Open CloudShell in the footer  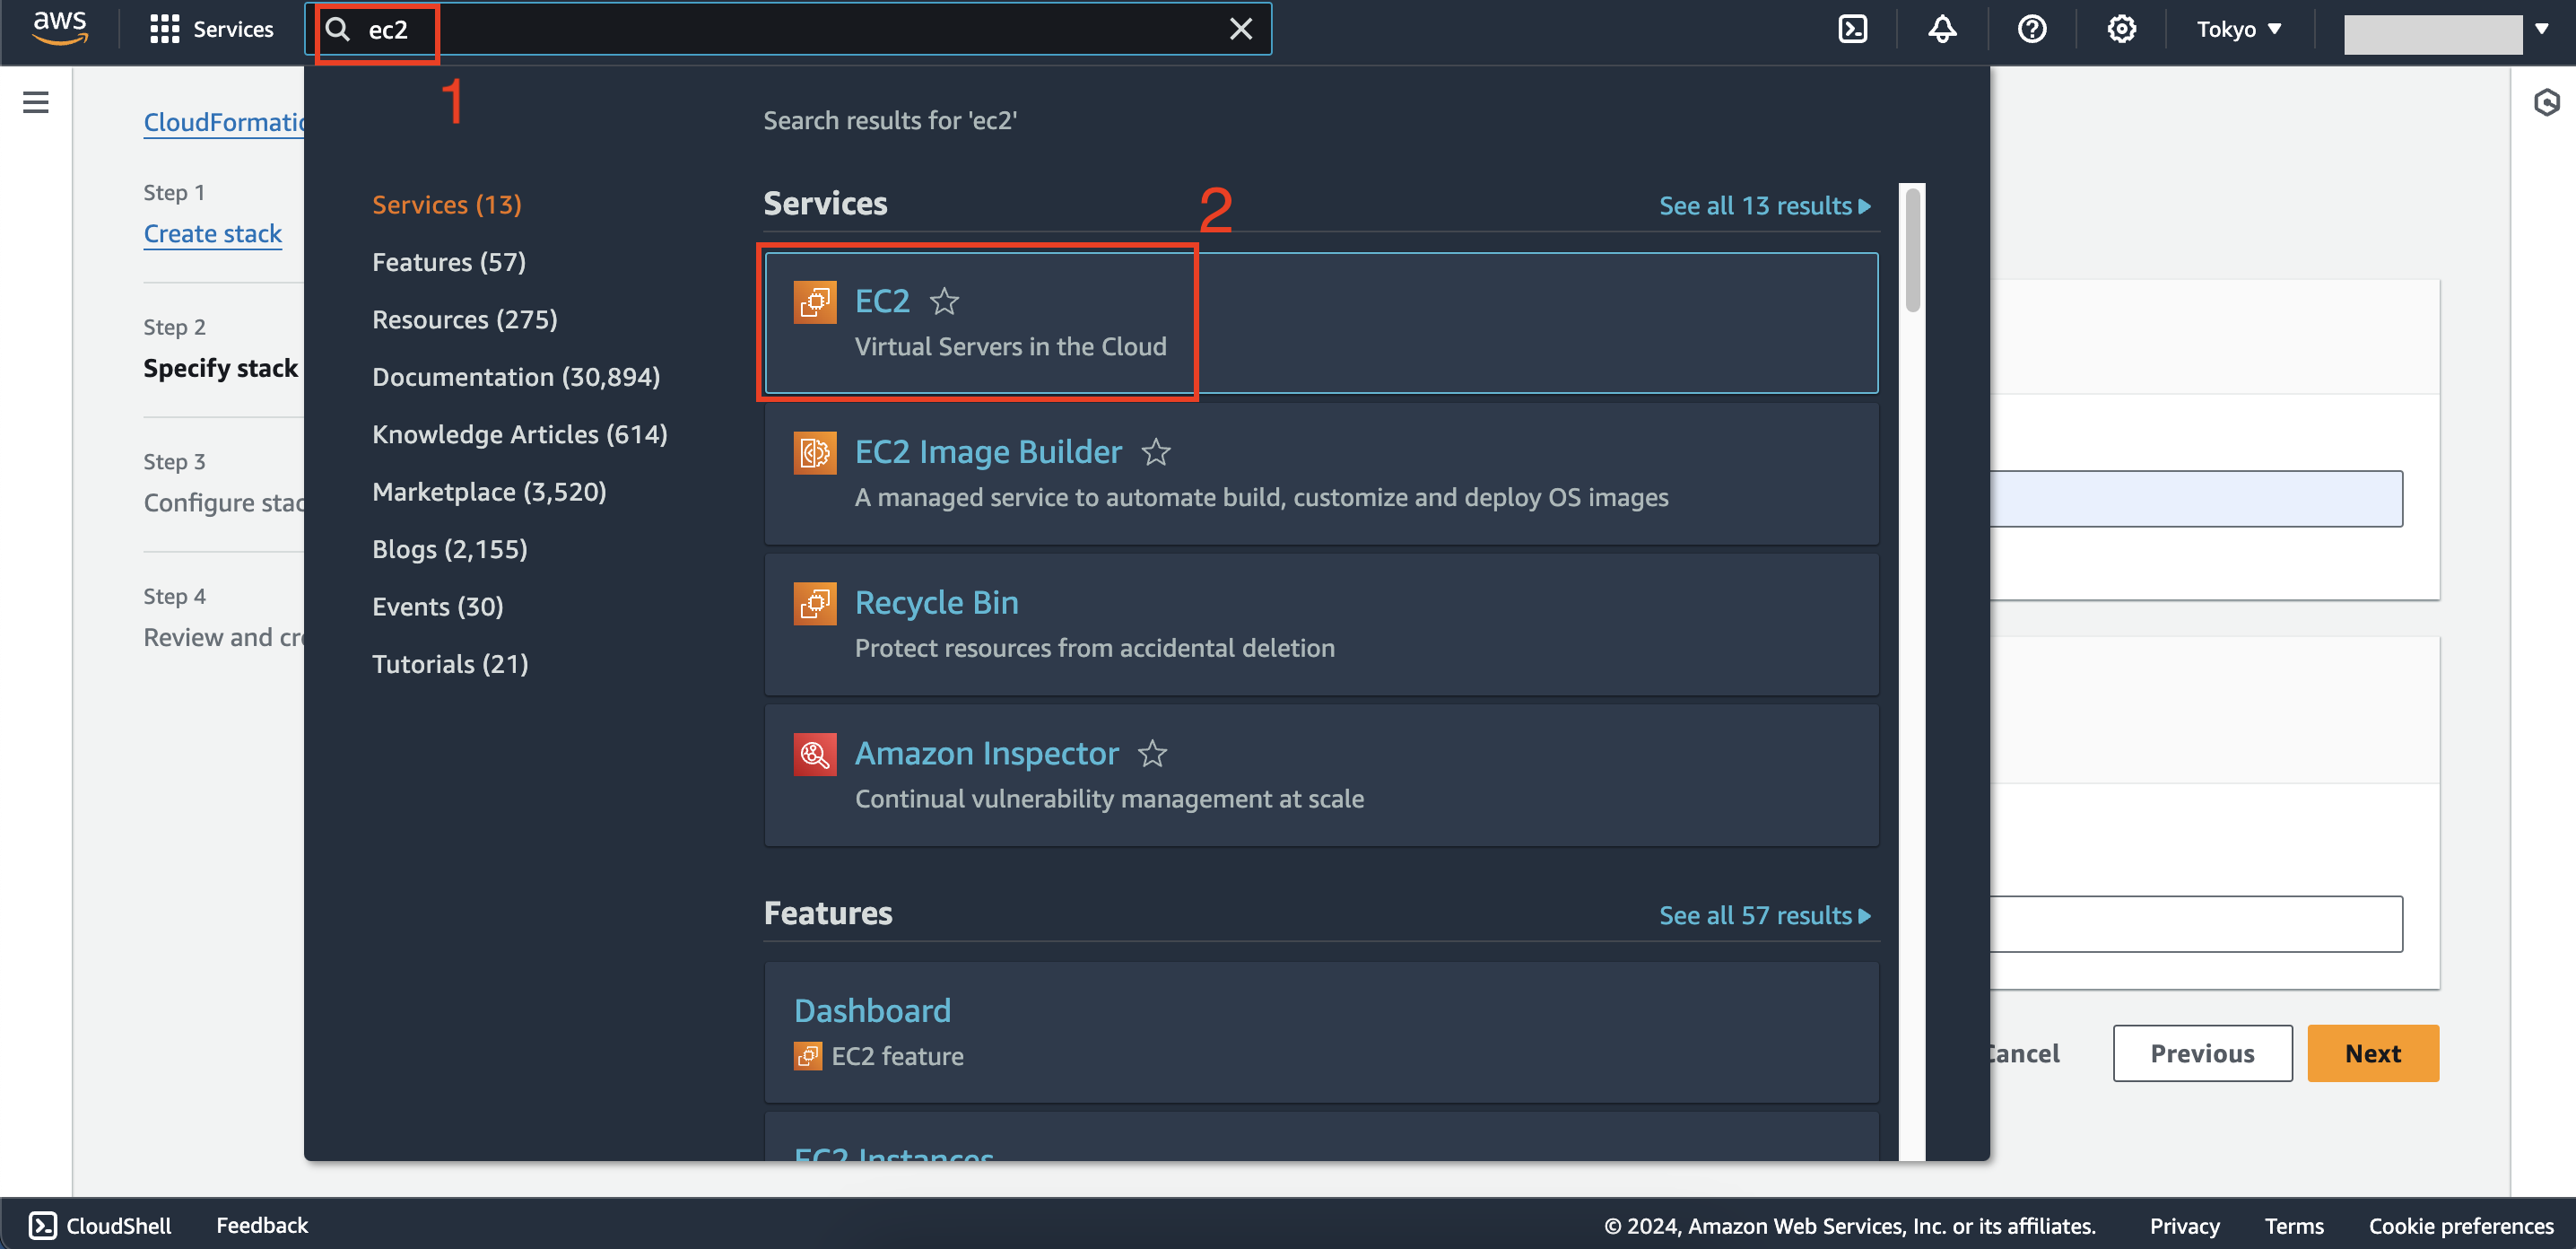(100, 1225)
